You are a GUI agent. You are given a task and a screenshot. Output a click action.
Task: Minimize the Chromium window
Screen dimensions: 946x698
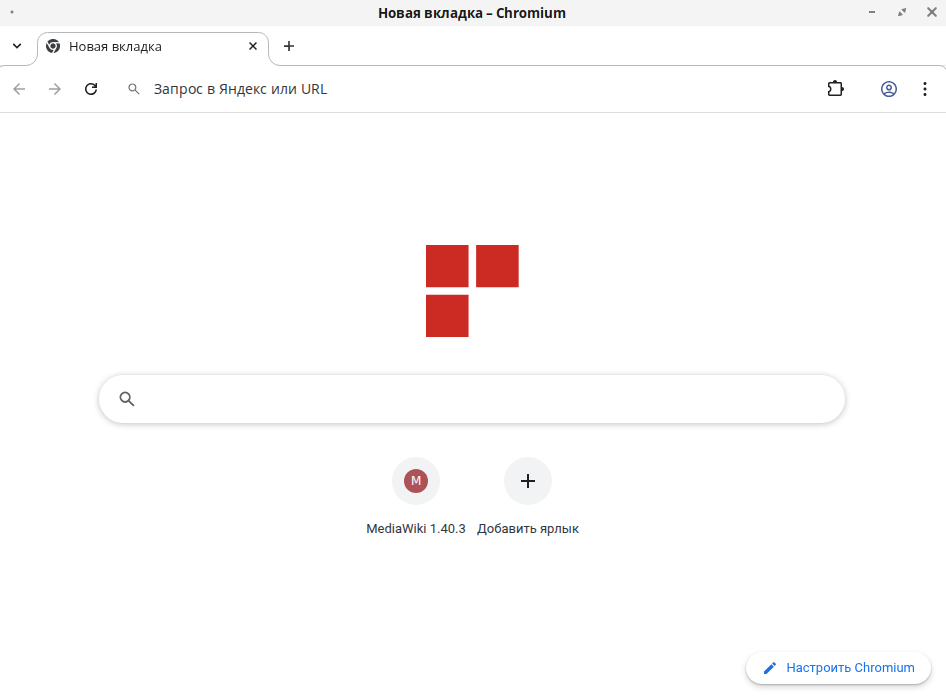click(x=875, y=12)
